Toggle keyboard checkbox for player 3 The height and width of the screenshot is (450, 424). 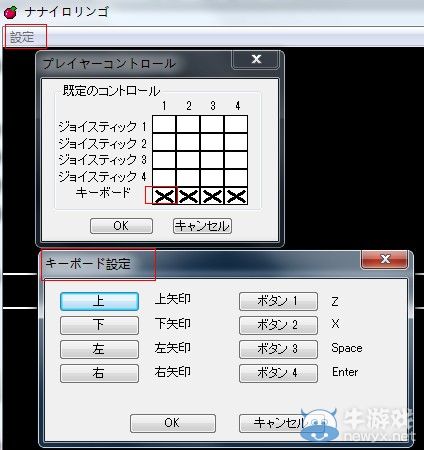pos(212,196)
